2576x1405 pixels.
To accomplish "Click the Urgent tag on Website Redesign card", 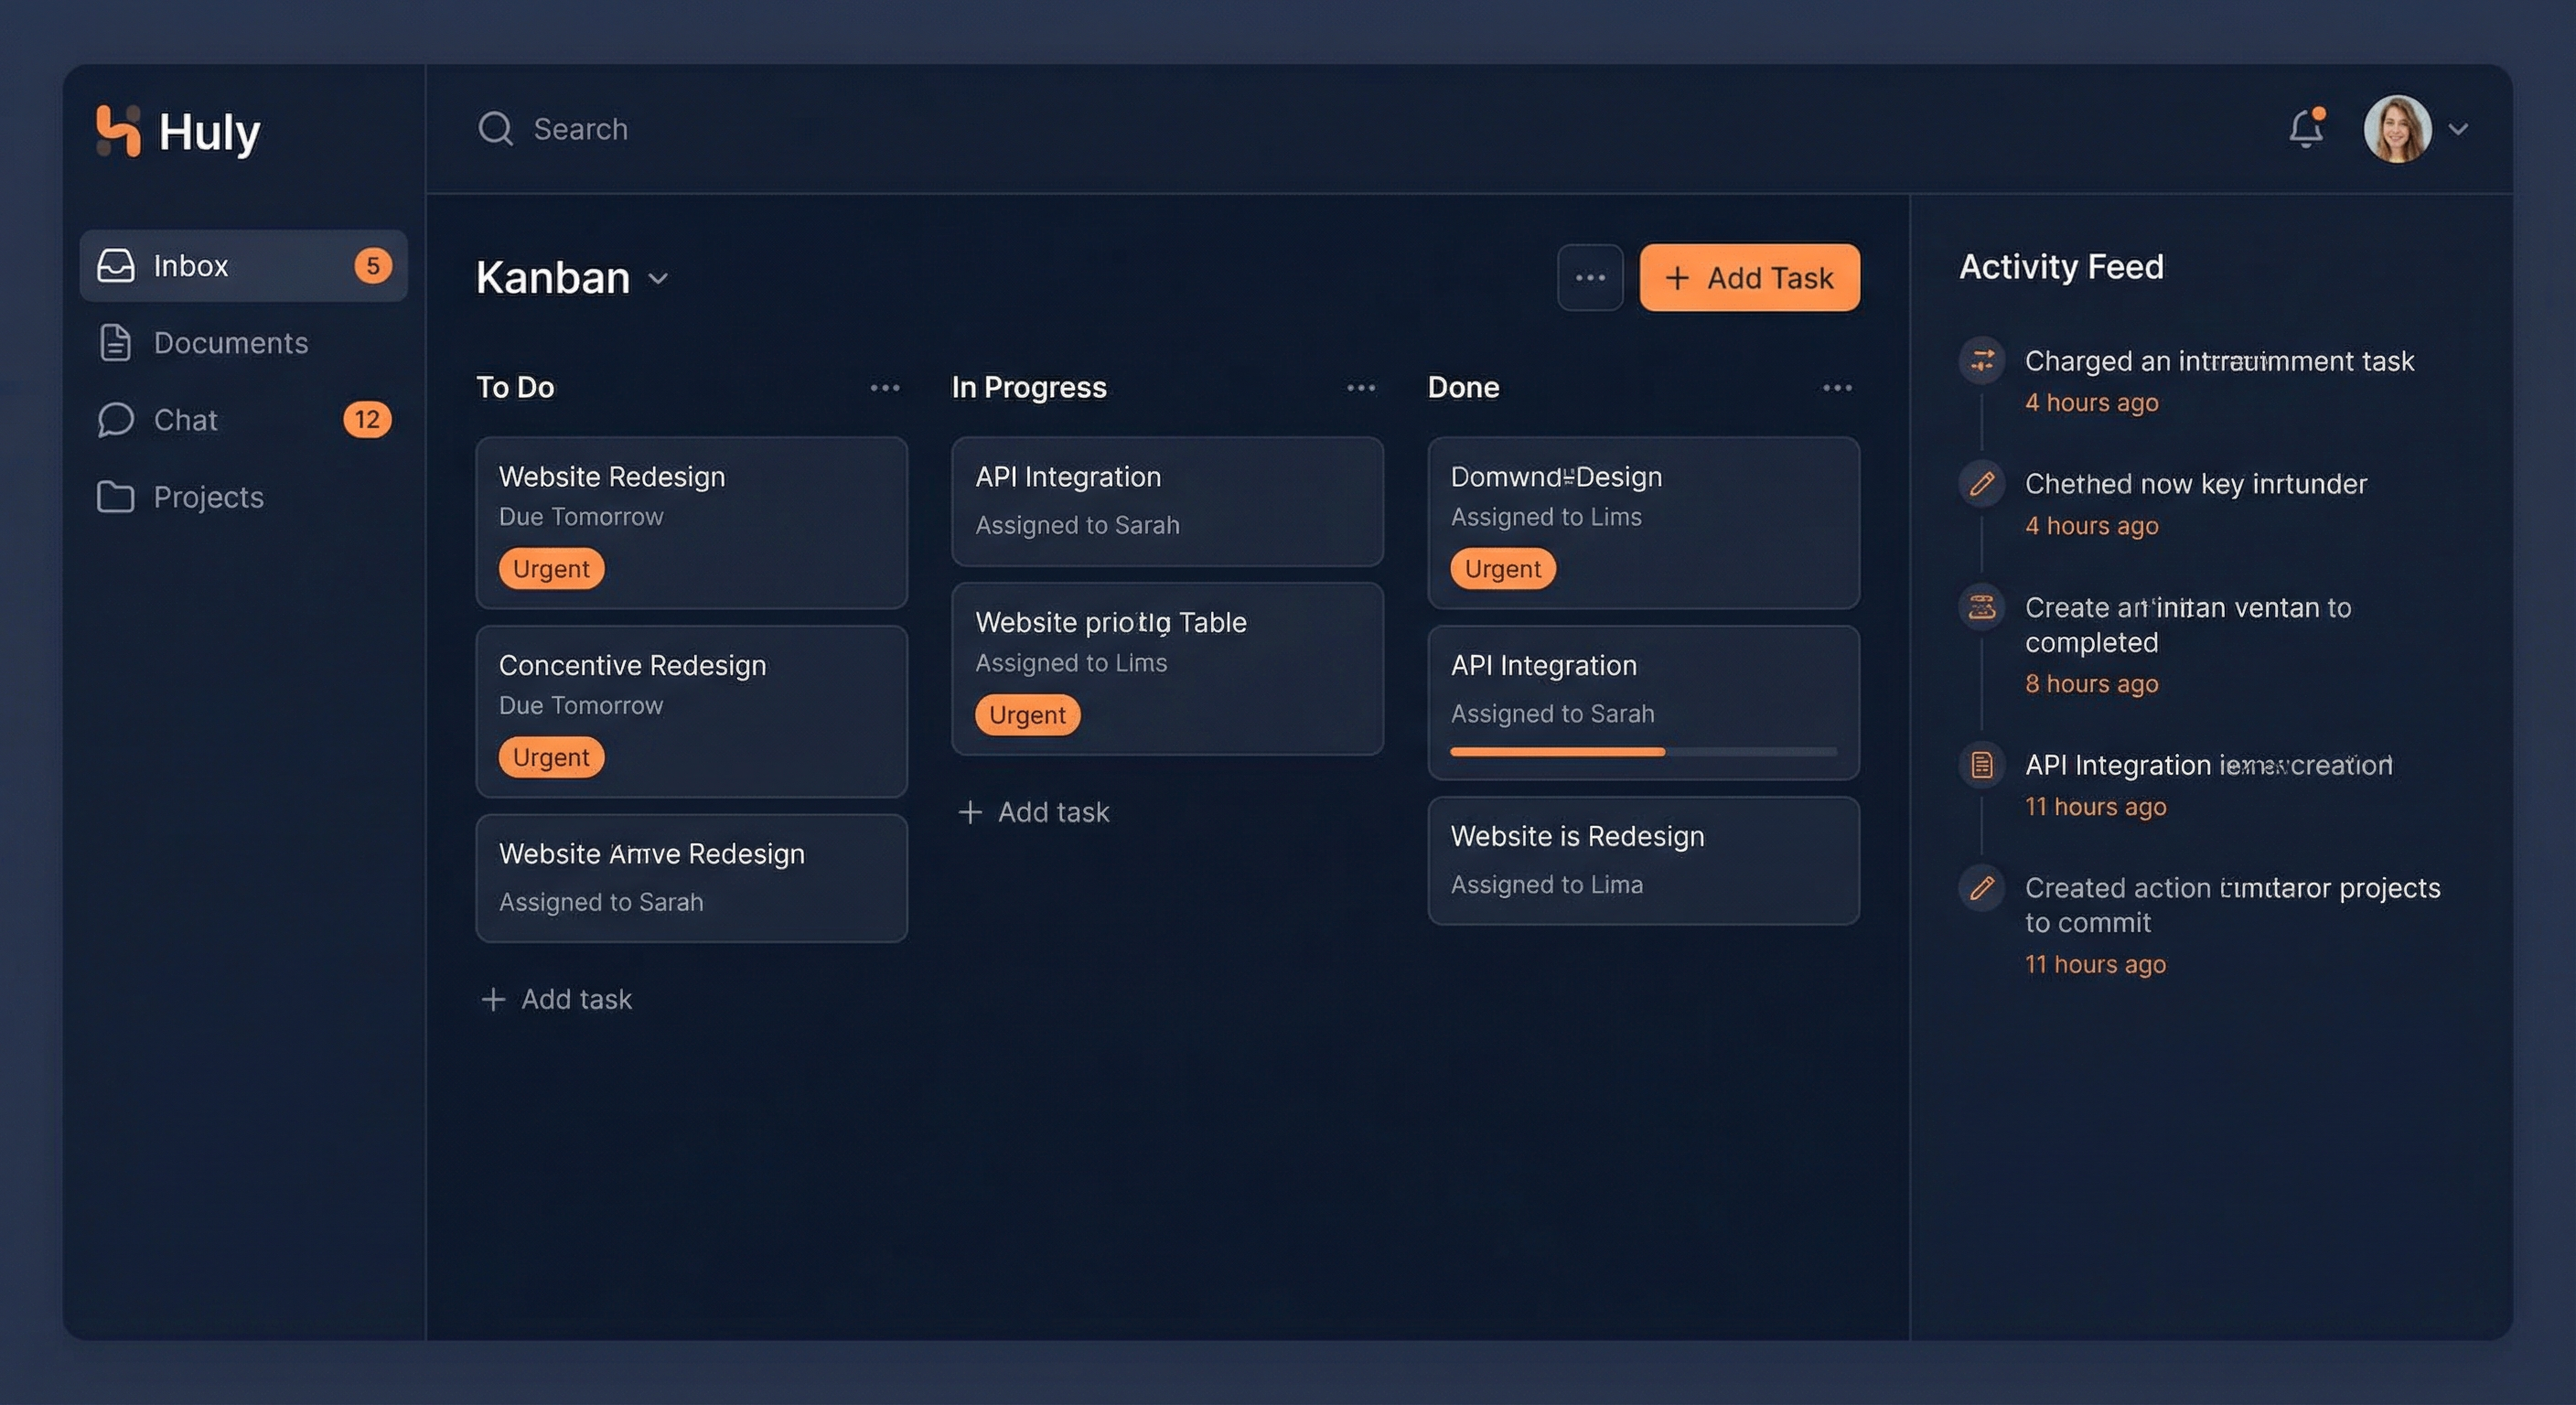I will (x=551, y=569).
